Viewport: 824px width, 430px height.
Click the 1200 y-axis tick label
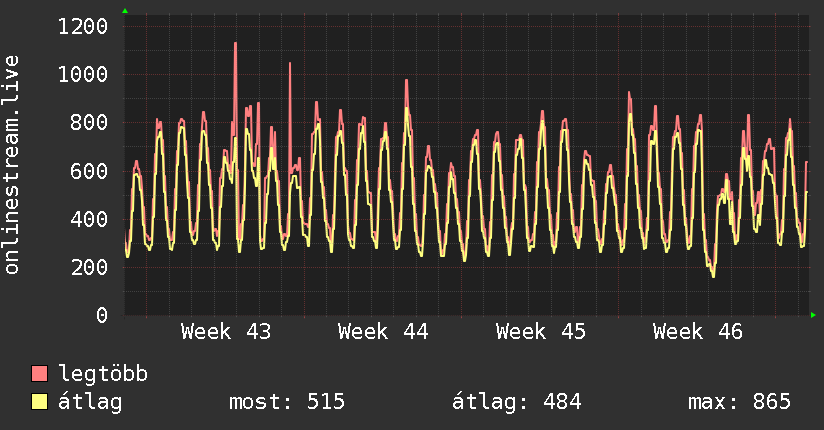(83, 26)
